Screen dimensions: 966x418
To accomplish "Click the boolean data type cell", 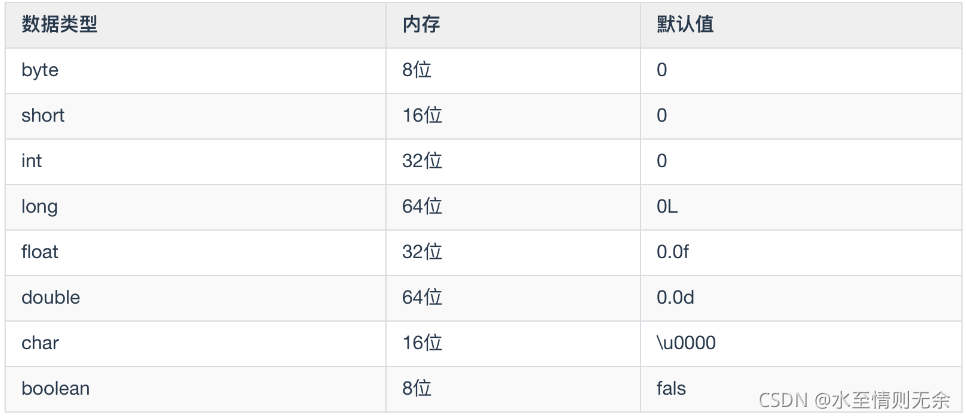I will [x=55, y=388].
